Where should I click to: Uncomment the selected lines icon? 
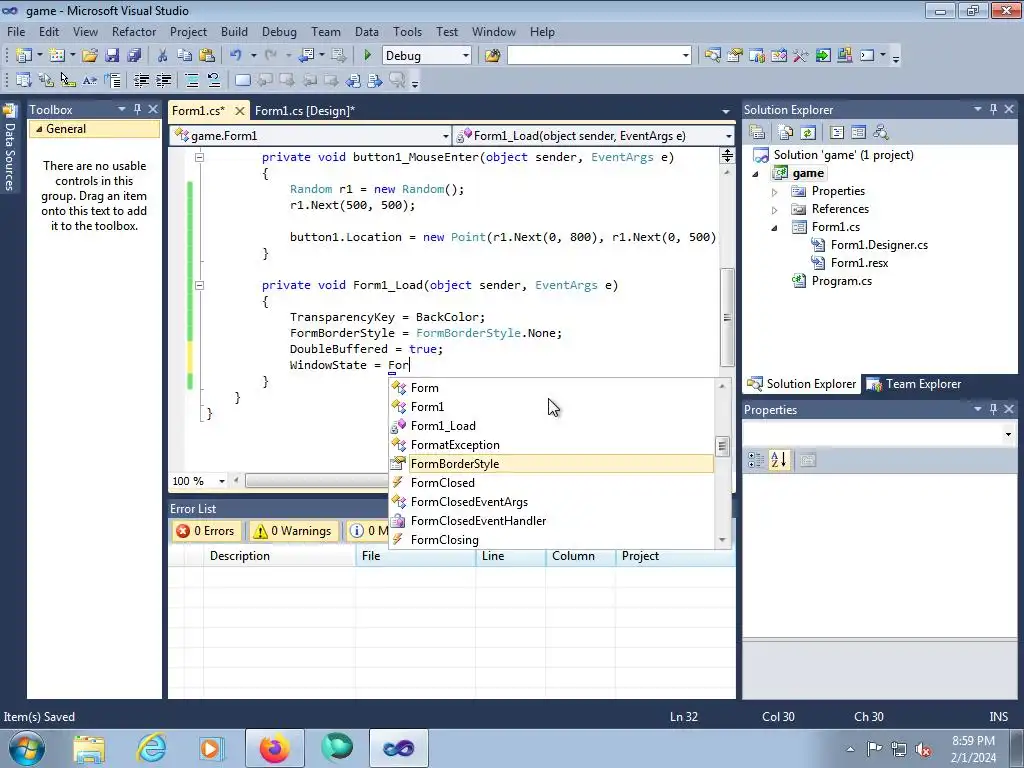click(214, 80)
